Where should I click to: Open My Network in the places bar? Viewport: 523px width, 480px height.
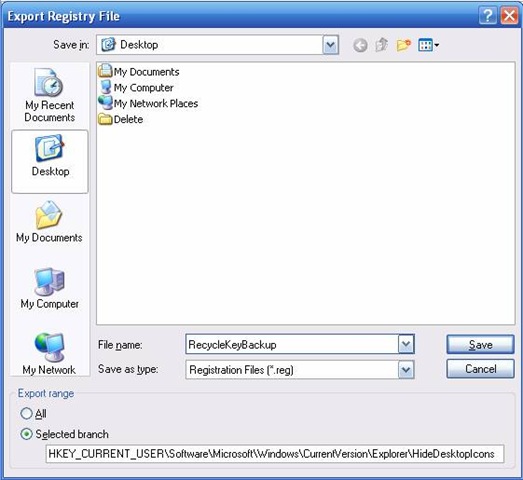coord(49,354)
